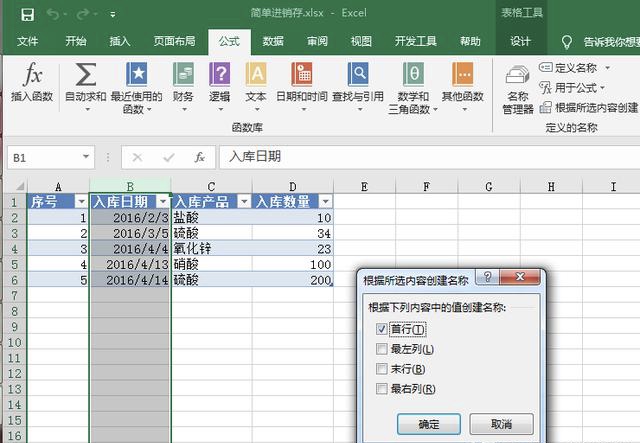Enable the 最左列 checkbox
This screenshot has height=443, width=640.
pyautogui.click(x=381, y=349)
